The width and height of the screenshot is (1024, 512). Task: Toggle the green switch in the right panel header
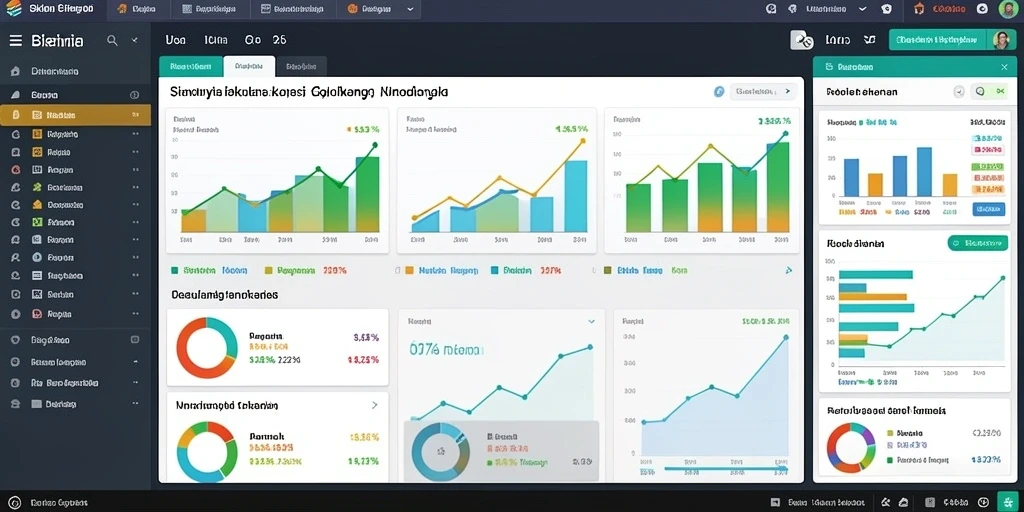(x=987, y=92)
